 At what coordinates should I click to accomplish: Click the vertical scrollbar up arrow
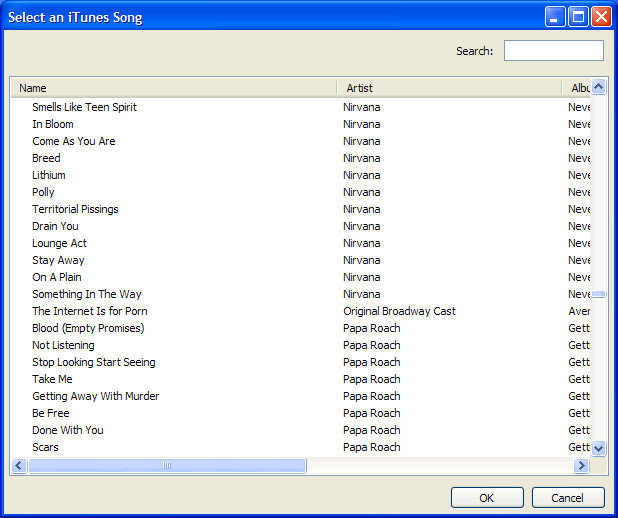pyautogui.click(x=599, y=86)
